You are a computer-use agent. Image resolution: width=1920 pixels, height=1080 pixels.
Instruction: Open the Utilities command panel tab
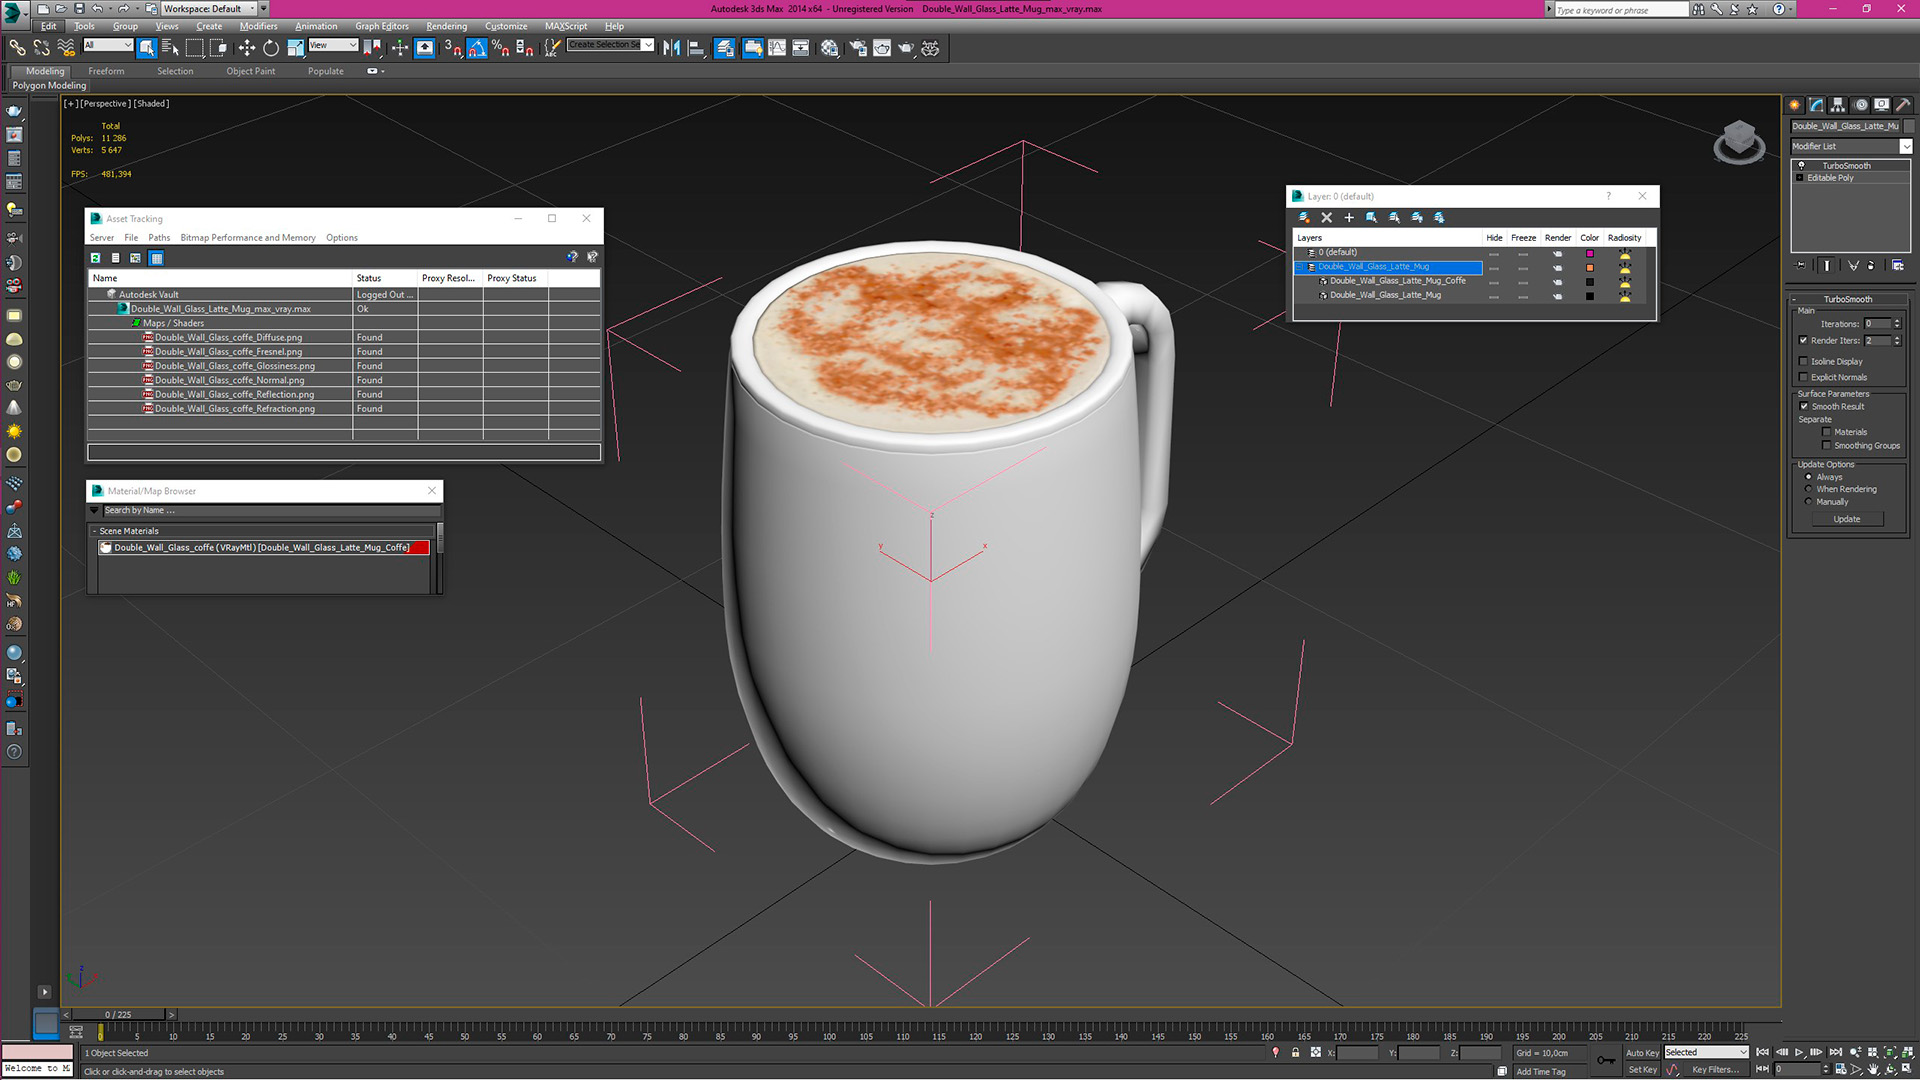[x=1904, y=105]
